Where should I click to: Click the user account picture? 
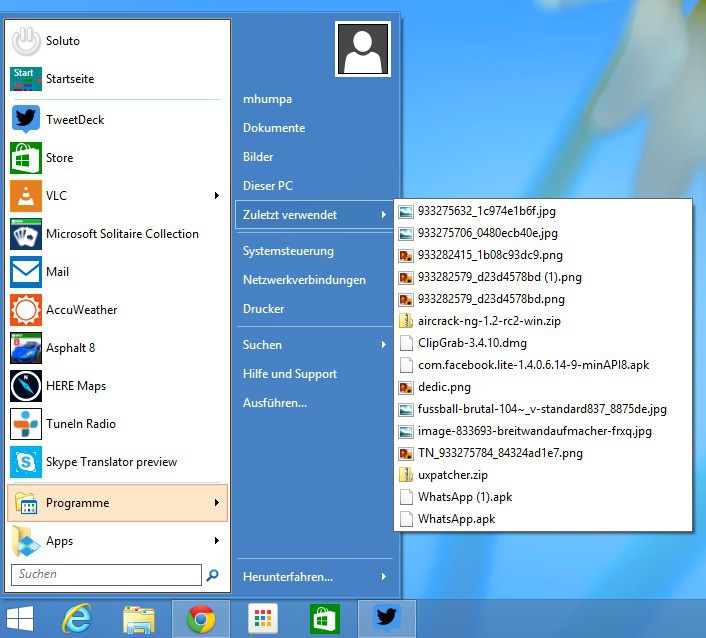coord(363,50)
